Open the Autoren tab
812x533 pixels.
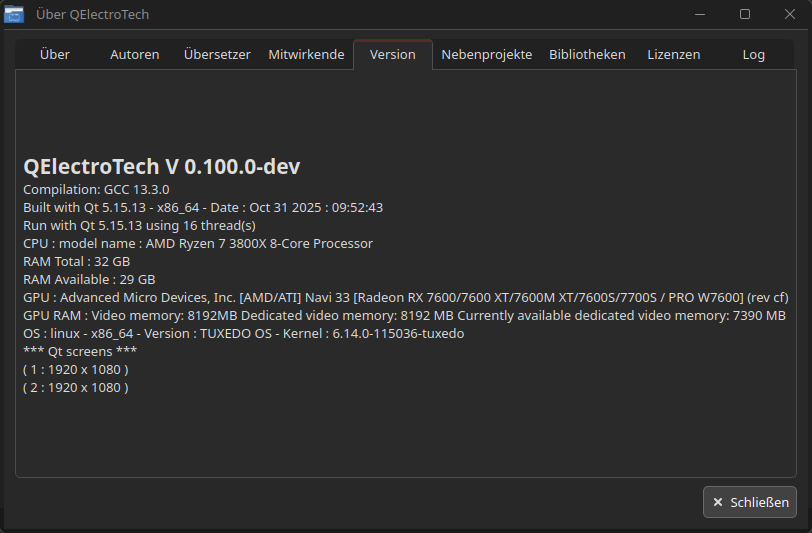pyautogui.click(x=135, y=55)
